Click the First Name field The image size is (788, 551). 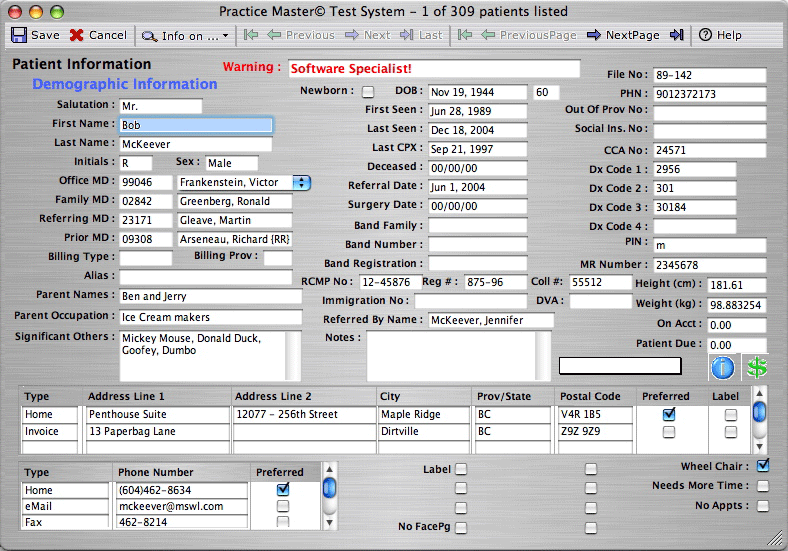click(x=196, y=125)
